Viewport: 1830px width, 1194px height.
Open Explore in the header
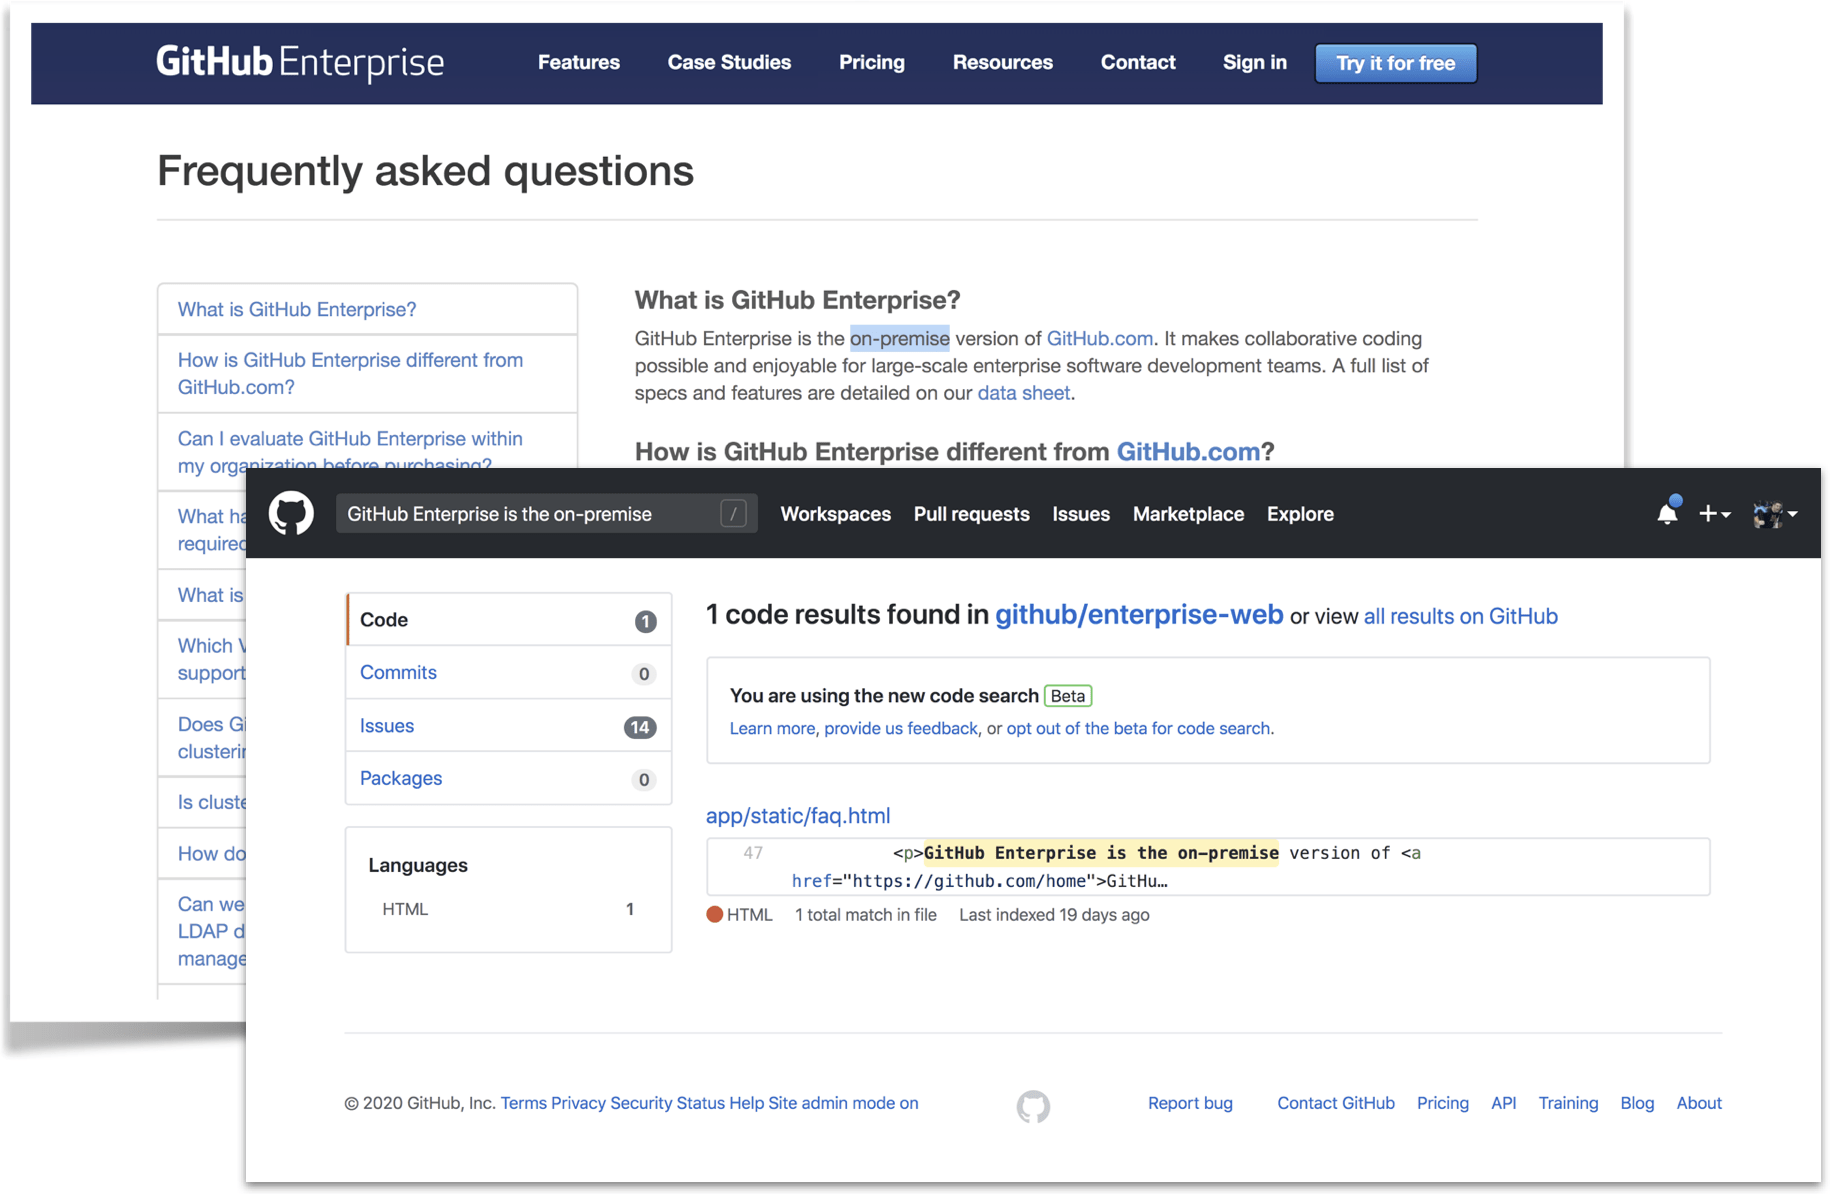tap(1300, 514)
